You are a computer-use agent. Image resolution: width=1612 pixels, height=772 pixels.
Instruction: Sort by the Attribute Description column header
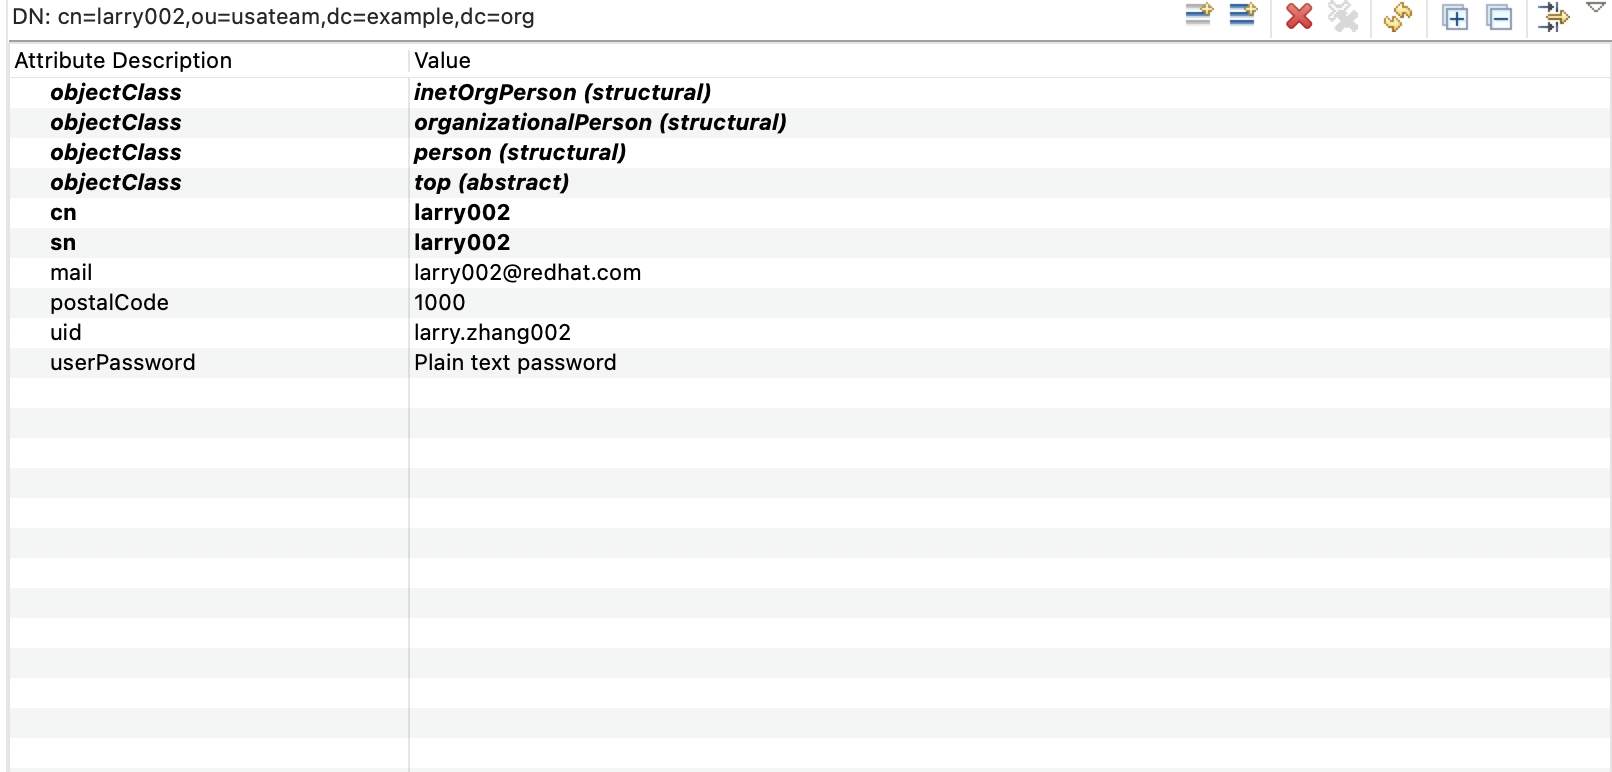[123, 61]
